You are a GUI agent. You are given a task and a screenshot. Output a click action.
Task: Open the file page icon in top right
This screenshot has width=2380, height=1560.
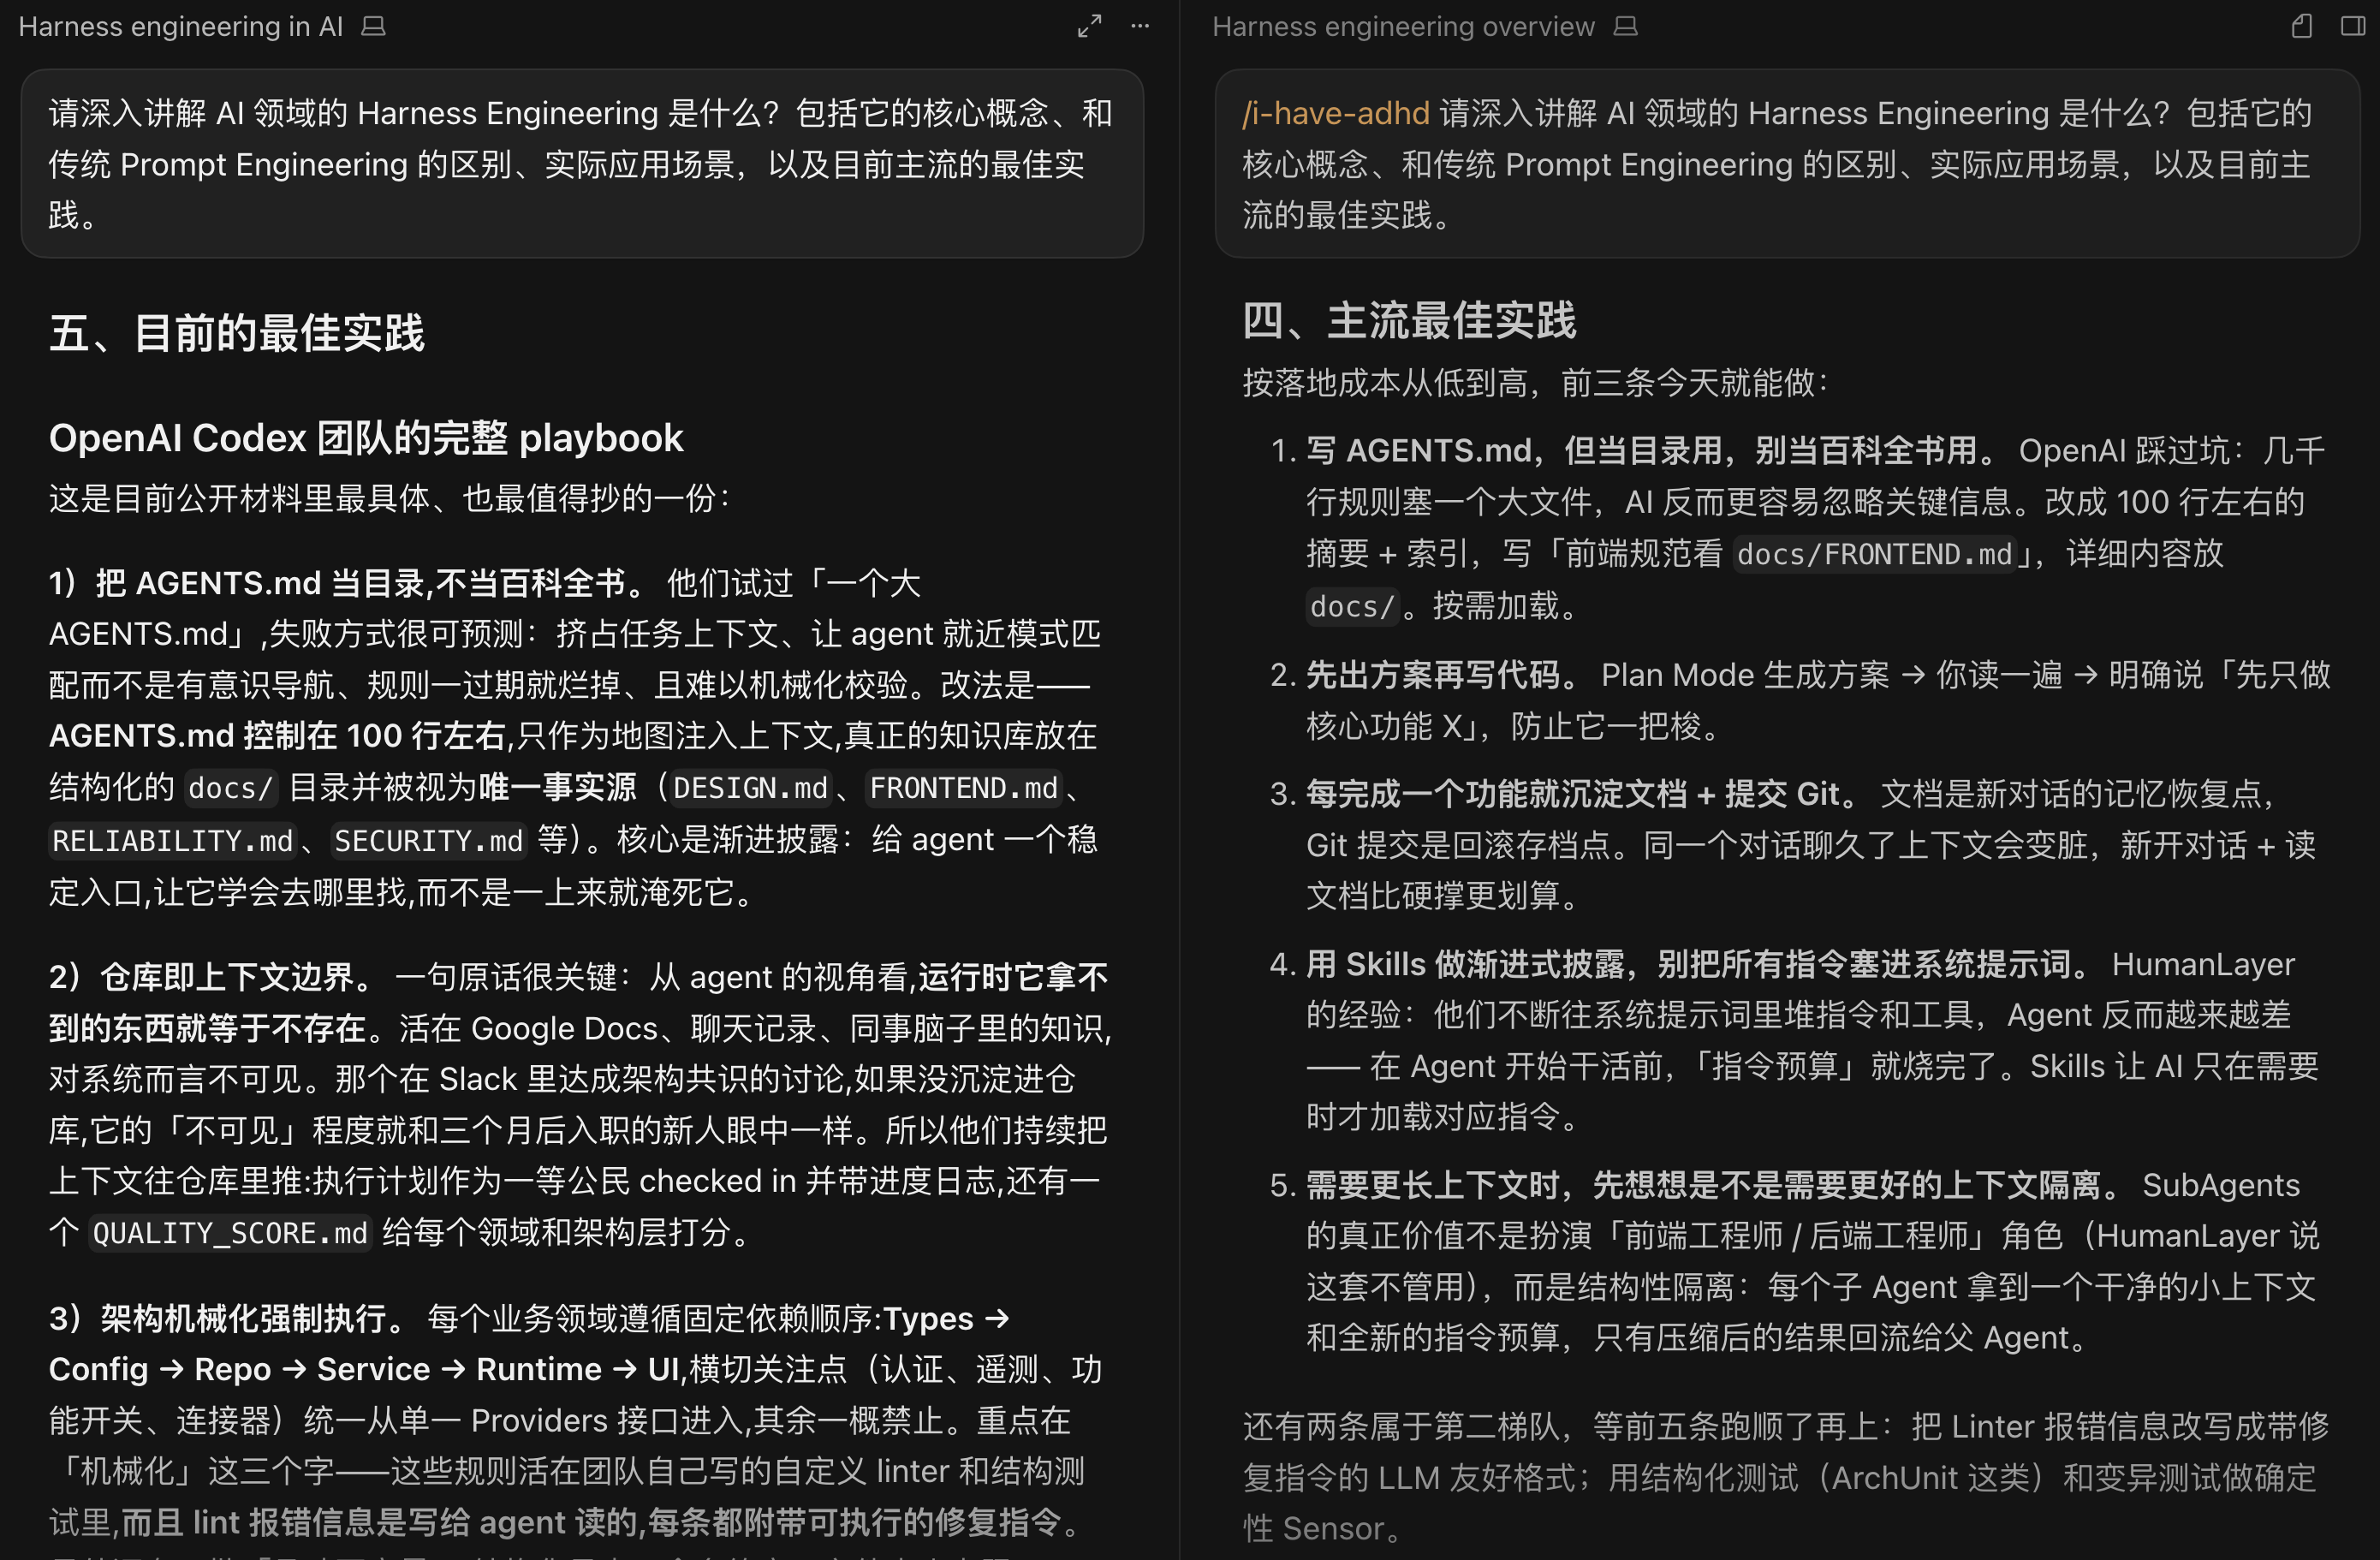tap(2302, 26)
